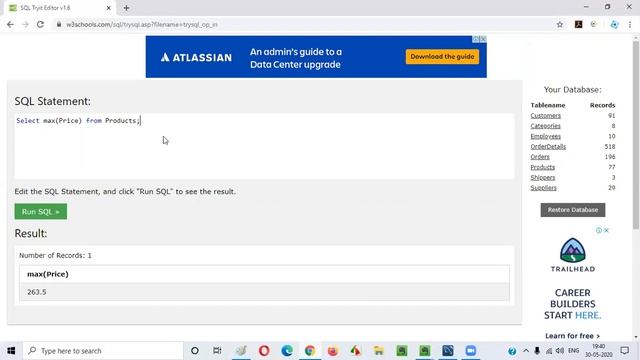Open Cortana circle icon in taskbar
The width and height of the screenshot is (640, 360).
195,351
